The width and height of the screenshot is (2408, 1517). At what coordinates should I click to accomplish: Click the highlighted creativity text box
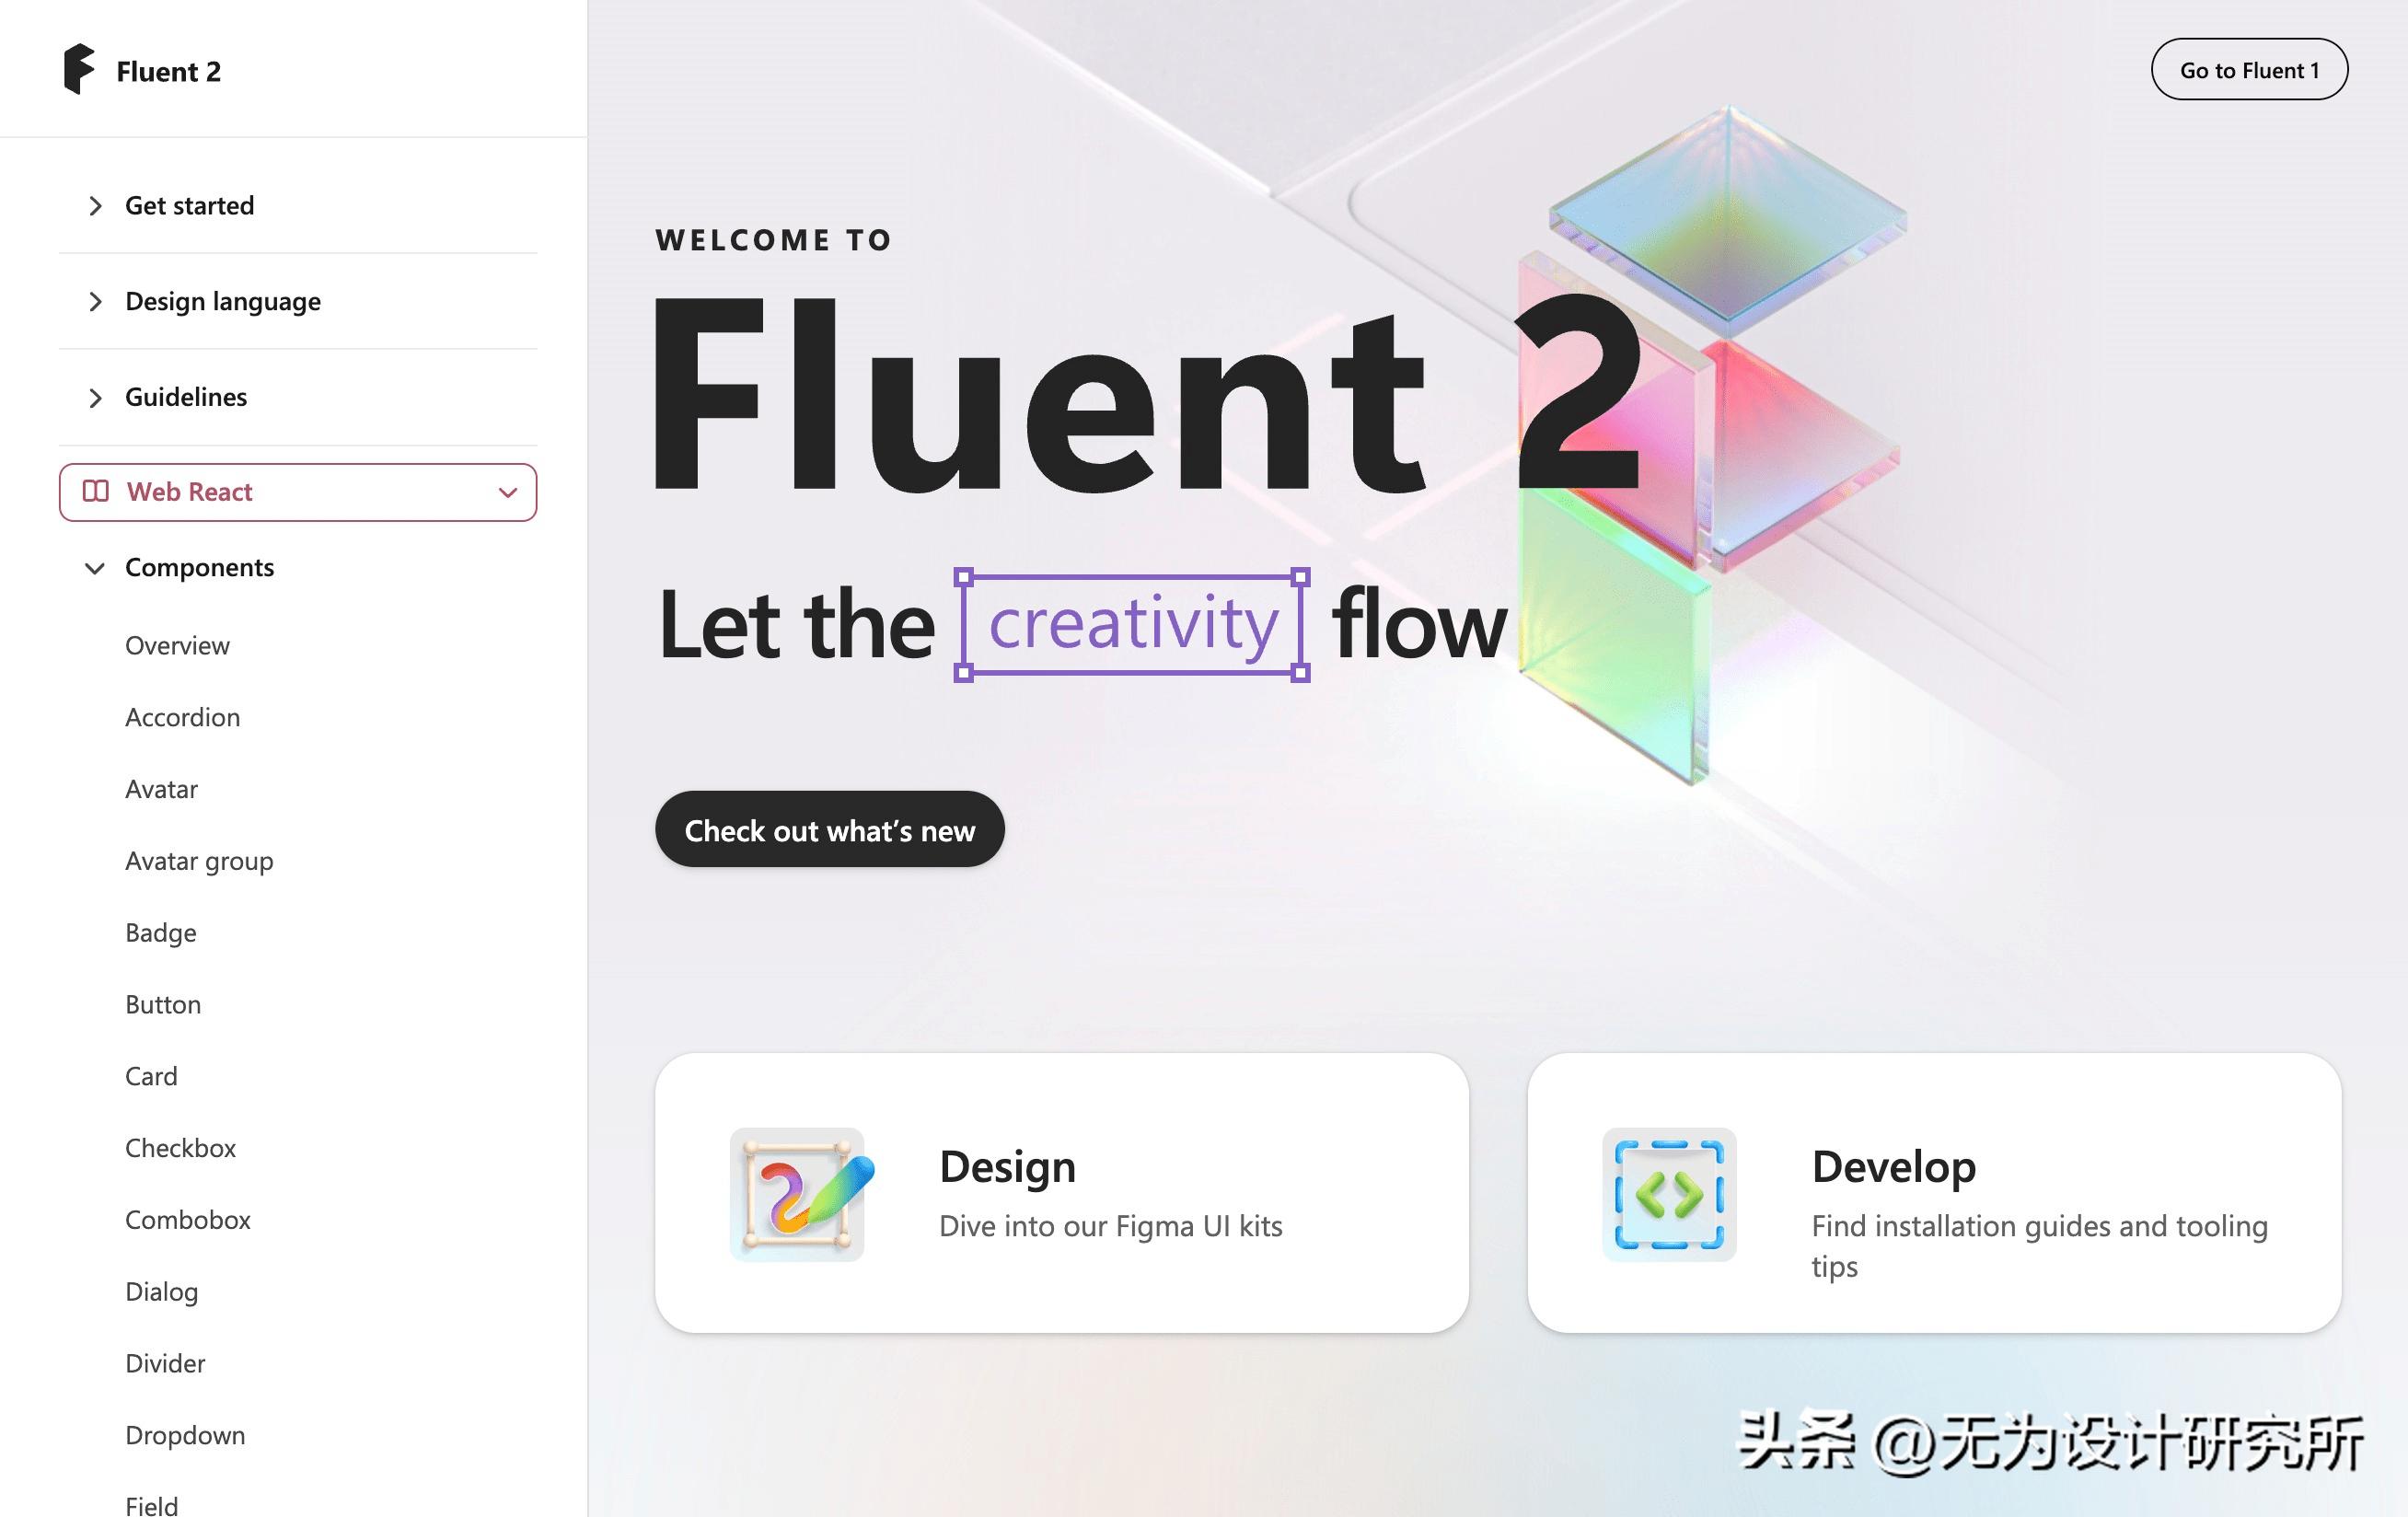click(1132, 625)
